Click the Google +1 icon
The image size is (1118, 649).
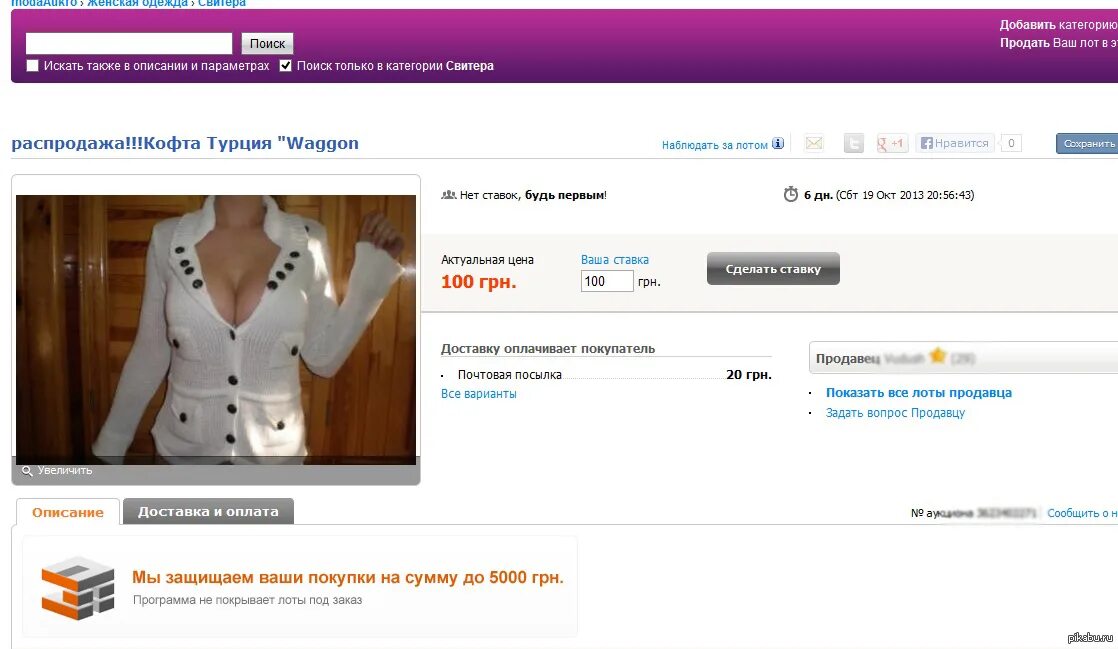click(x=891, y=143)
